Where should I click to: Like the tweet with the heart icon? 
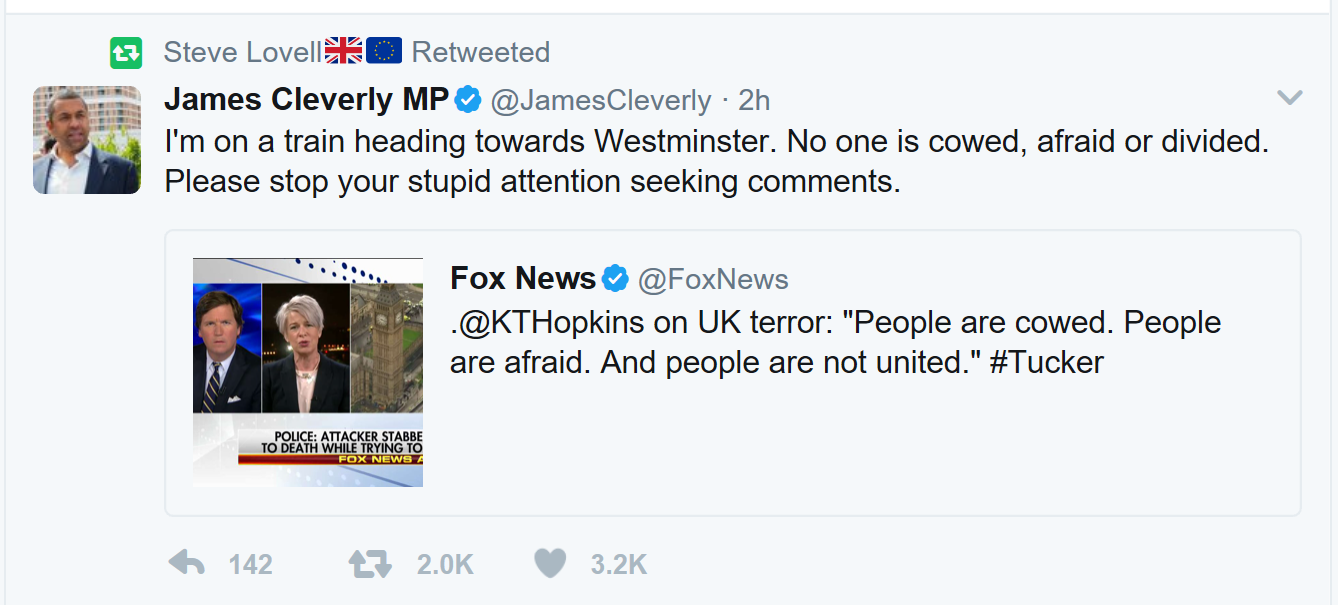pyautogui.click(x=550, y=564)
